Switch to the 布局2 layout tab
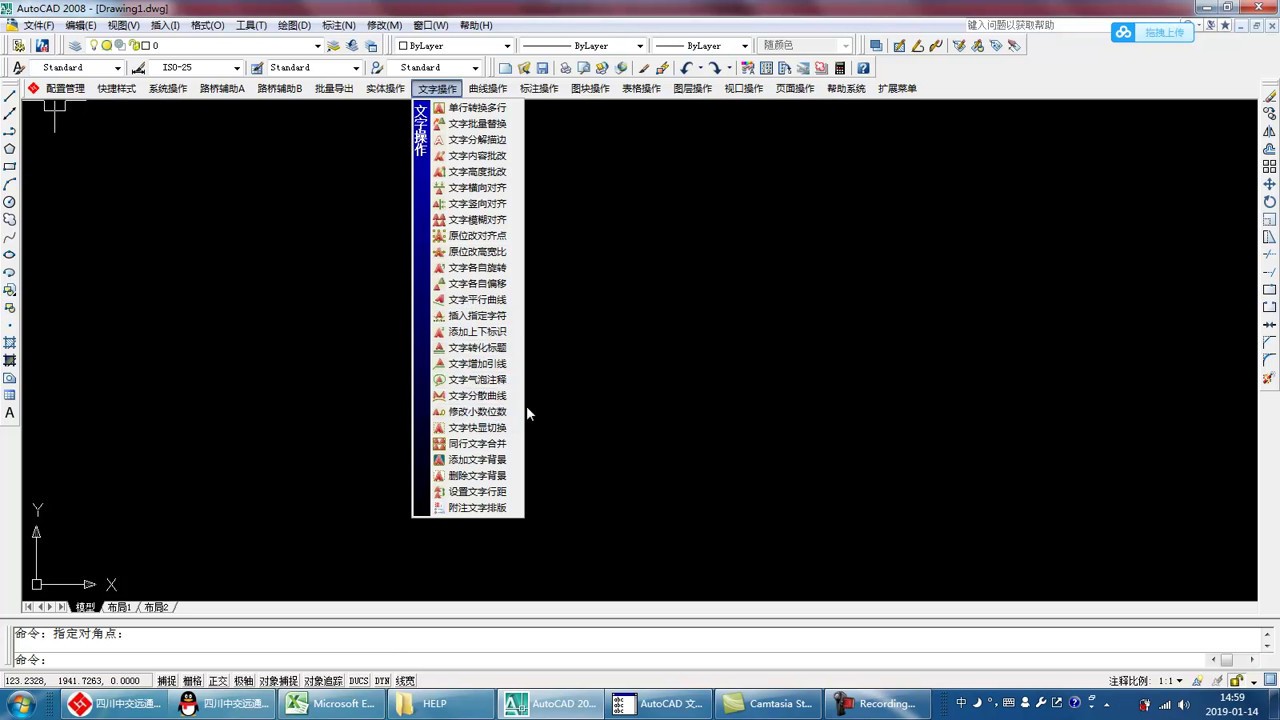The height and width of the screenshot is (720, 1280). (x=156, y=607)
